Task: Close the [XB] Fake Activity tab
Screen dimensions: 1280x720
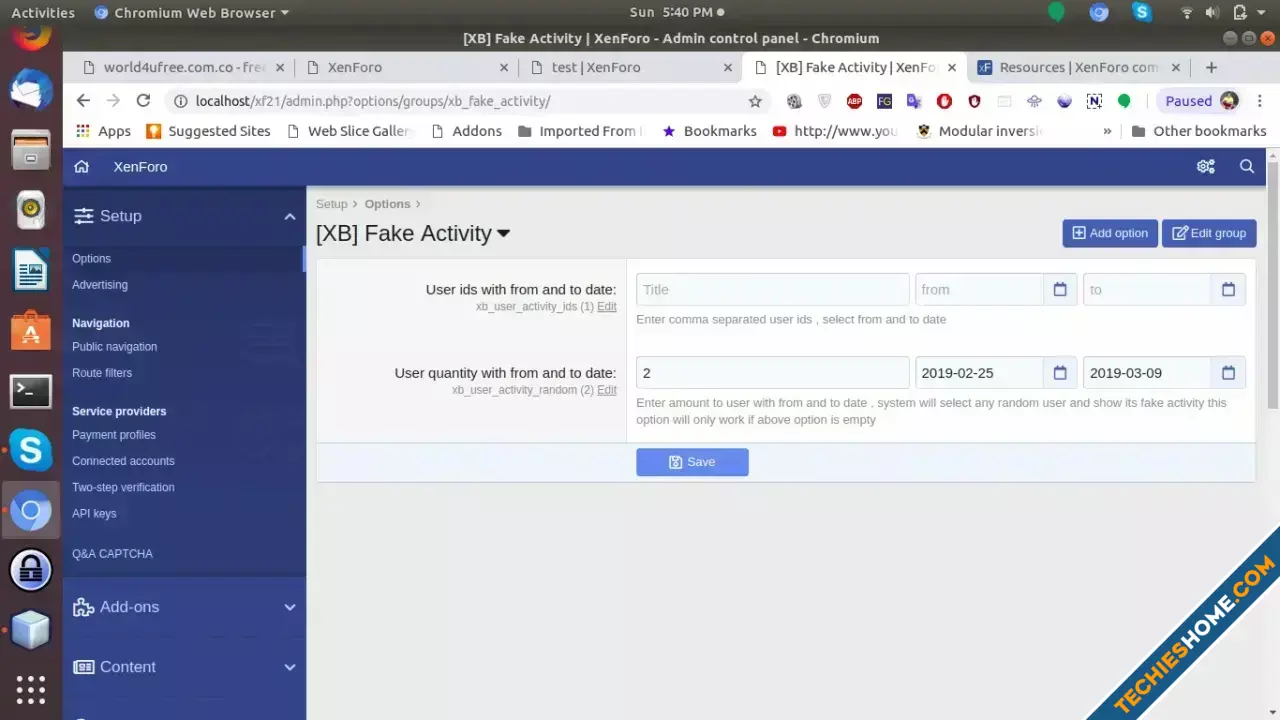Action: coord(952,68)
